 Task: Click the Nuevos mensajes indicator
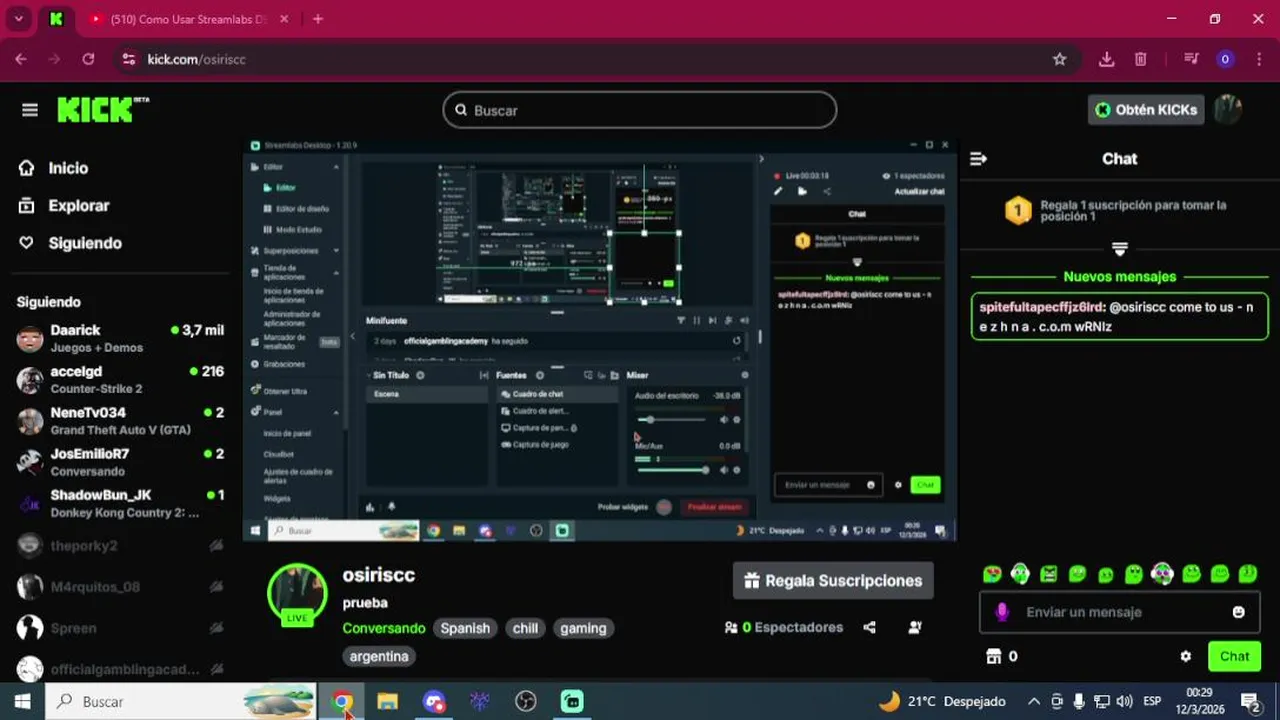[1119, 276]
